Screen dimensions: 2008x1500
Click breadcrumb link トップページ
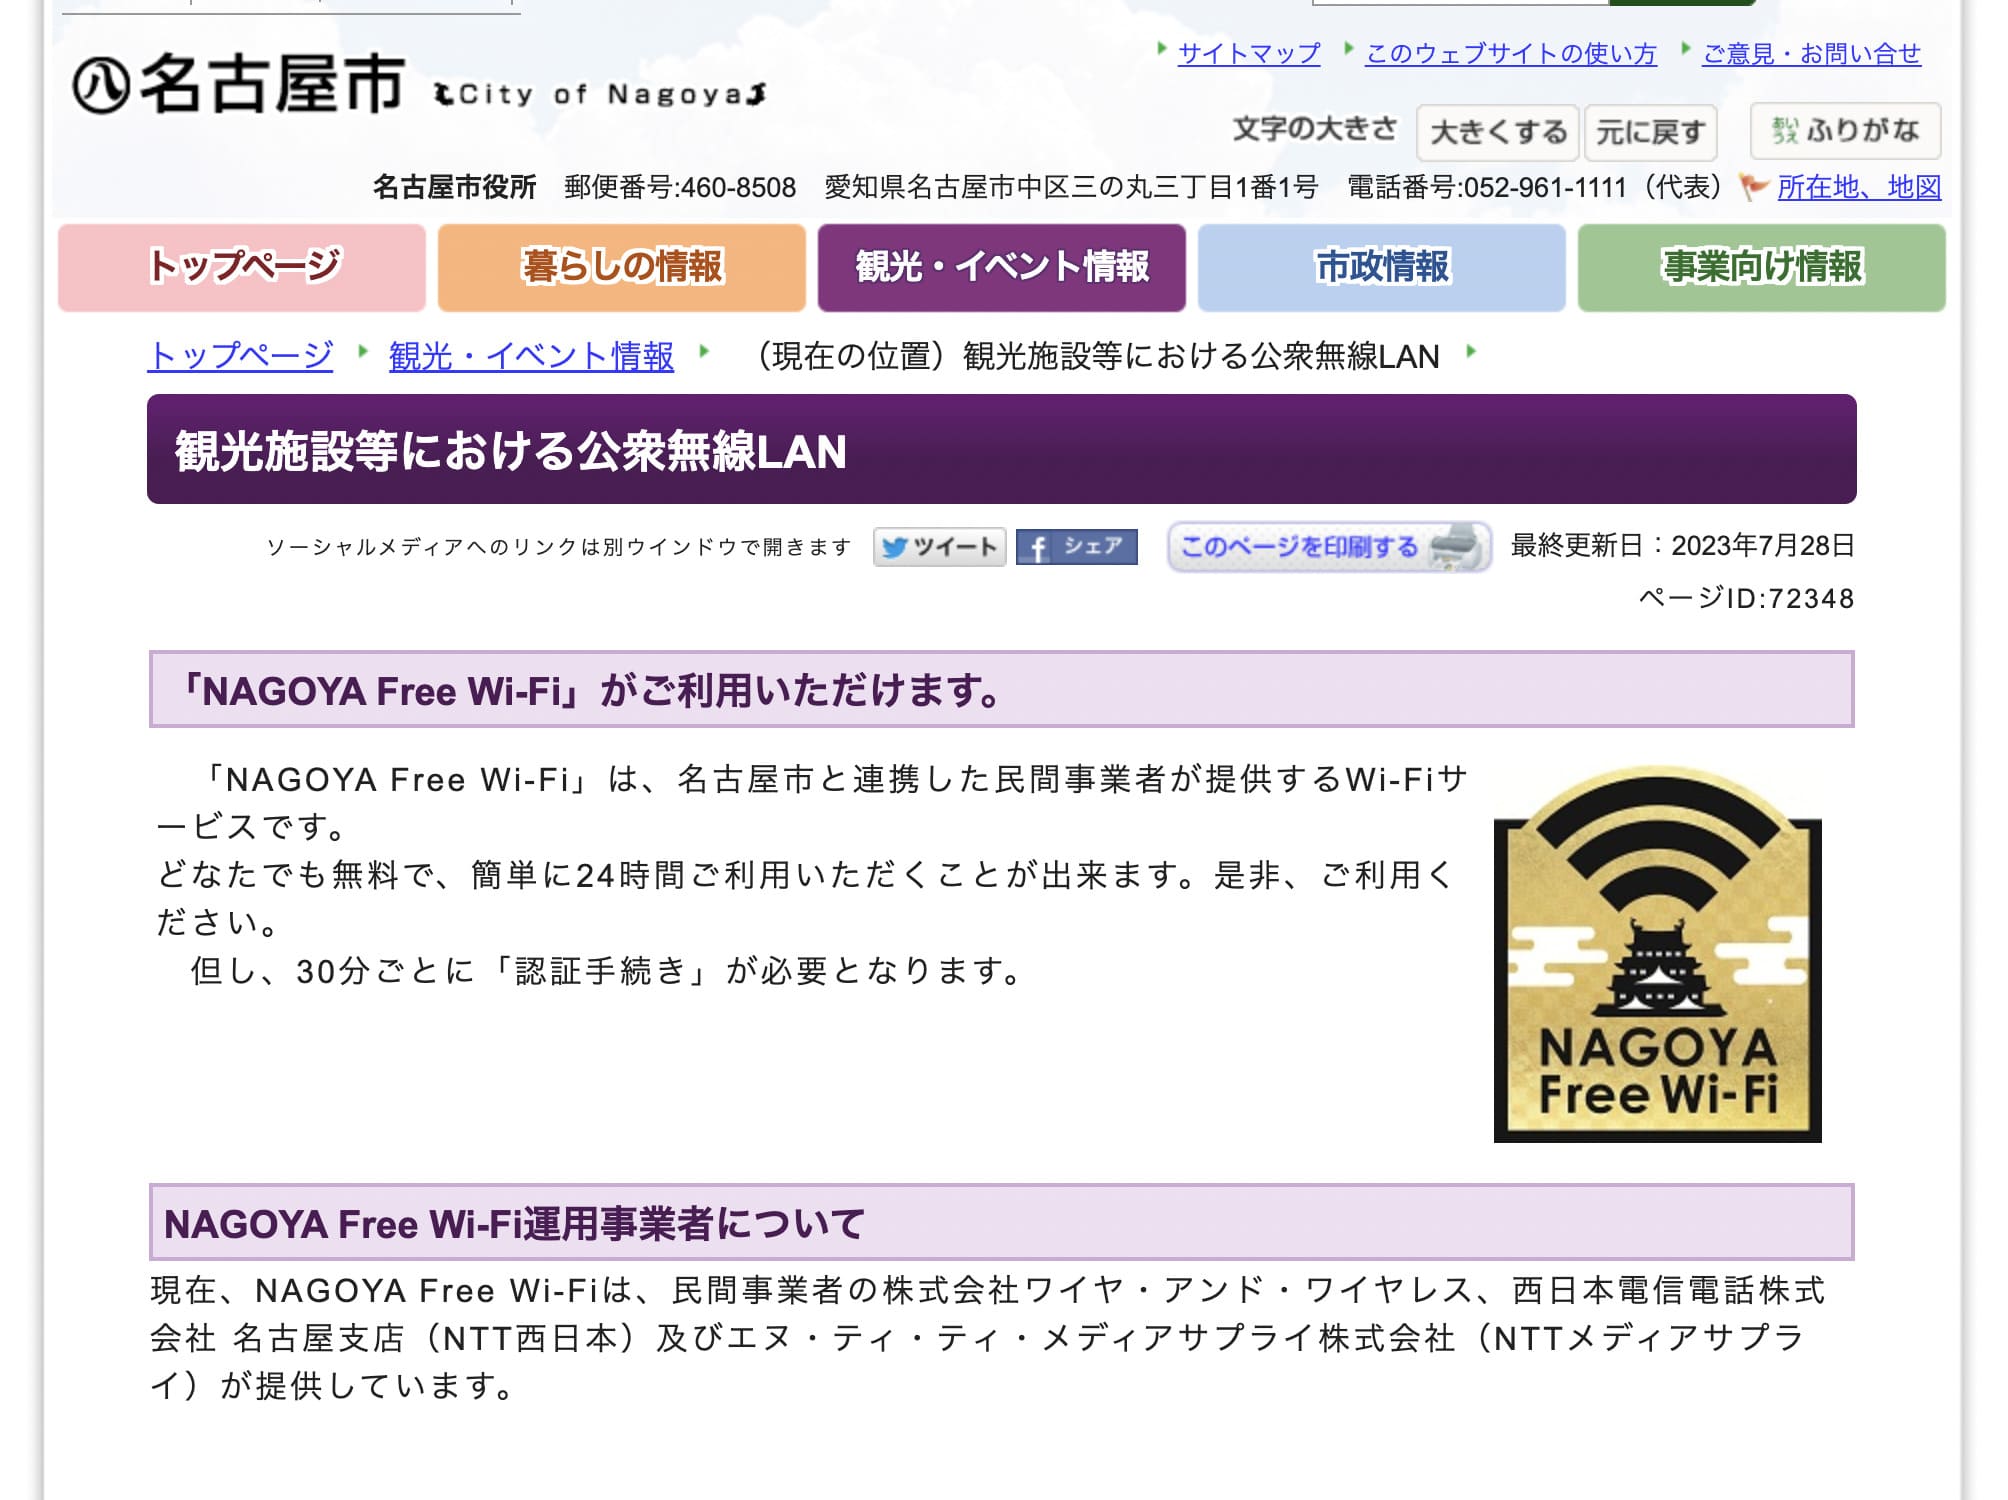coord(240,356)
